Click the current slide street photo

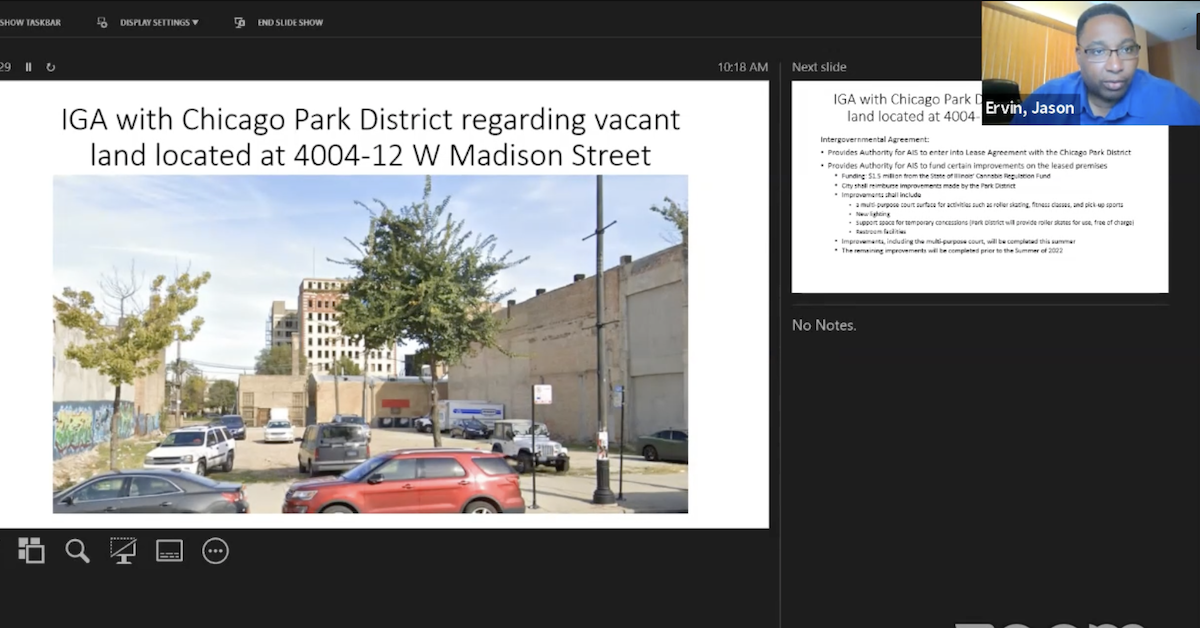(x=370, y=344)
